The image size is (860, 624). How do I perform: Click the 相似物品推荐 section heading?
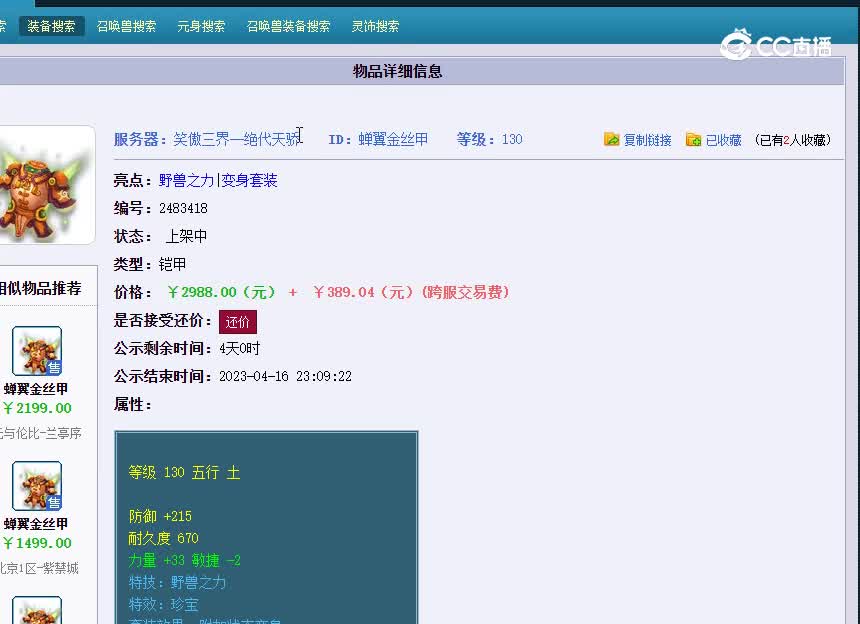[x=39, y=288]
